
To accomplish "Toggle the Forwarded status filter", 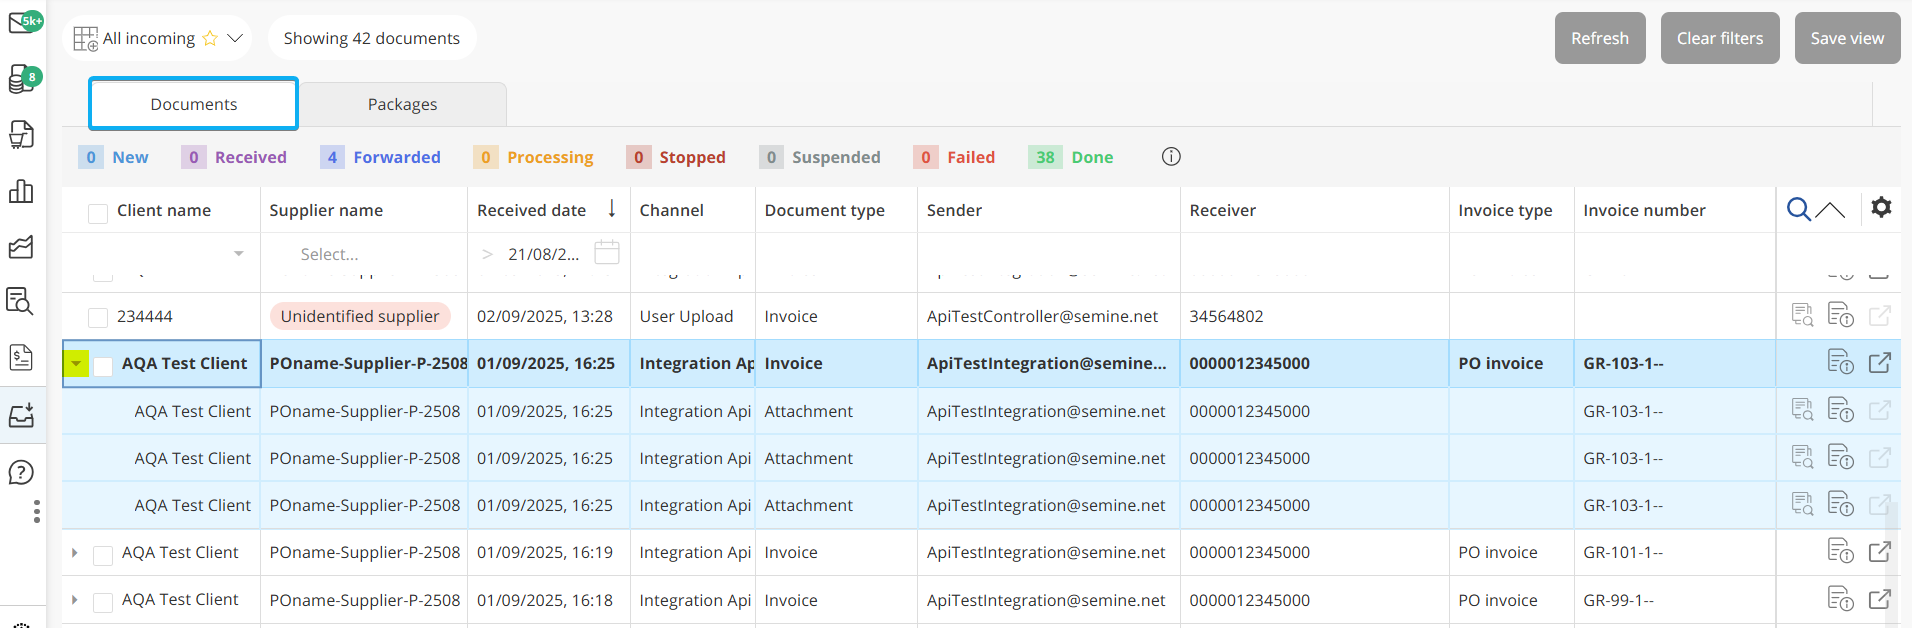I will [x=381, y=157].
